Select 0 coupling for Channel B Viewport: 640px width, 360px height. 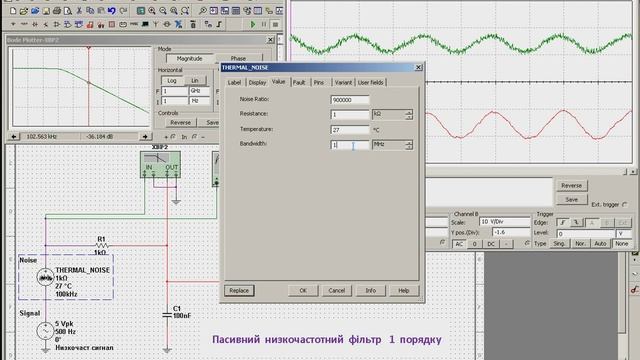pyautogui.click(x=474, y=244)
